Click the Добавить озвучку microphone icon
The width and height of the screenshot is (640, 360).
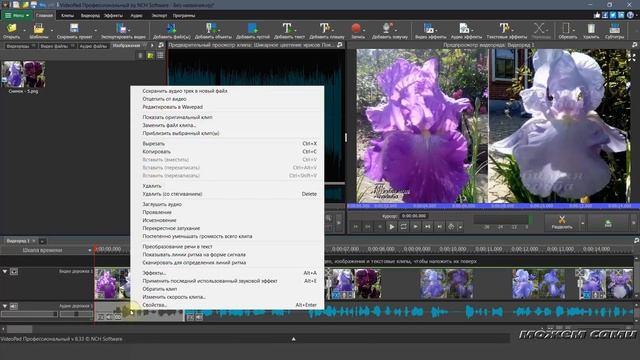point(387,28)
